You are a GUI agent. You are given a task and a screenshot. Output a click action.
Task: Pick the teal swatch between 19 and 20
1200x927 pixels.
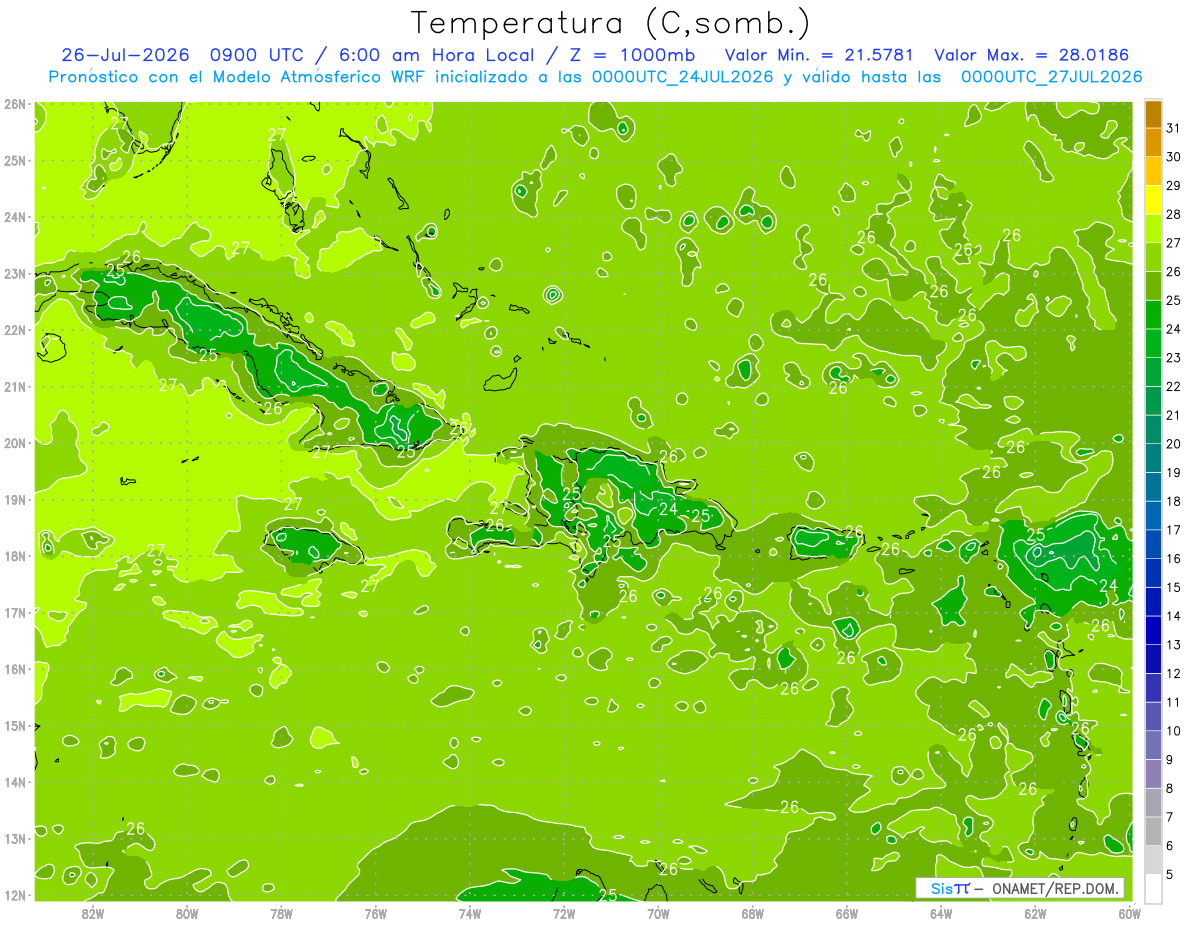[x=1153, y=458]
